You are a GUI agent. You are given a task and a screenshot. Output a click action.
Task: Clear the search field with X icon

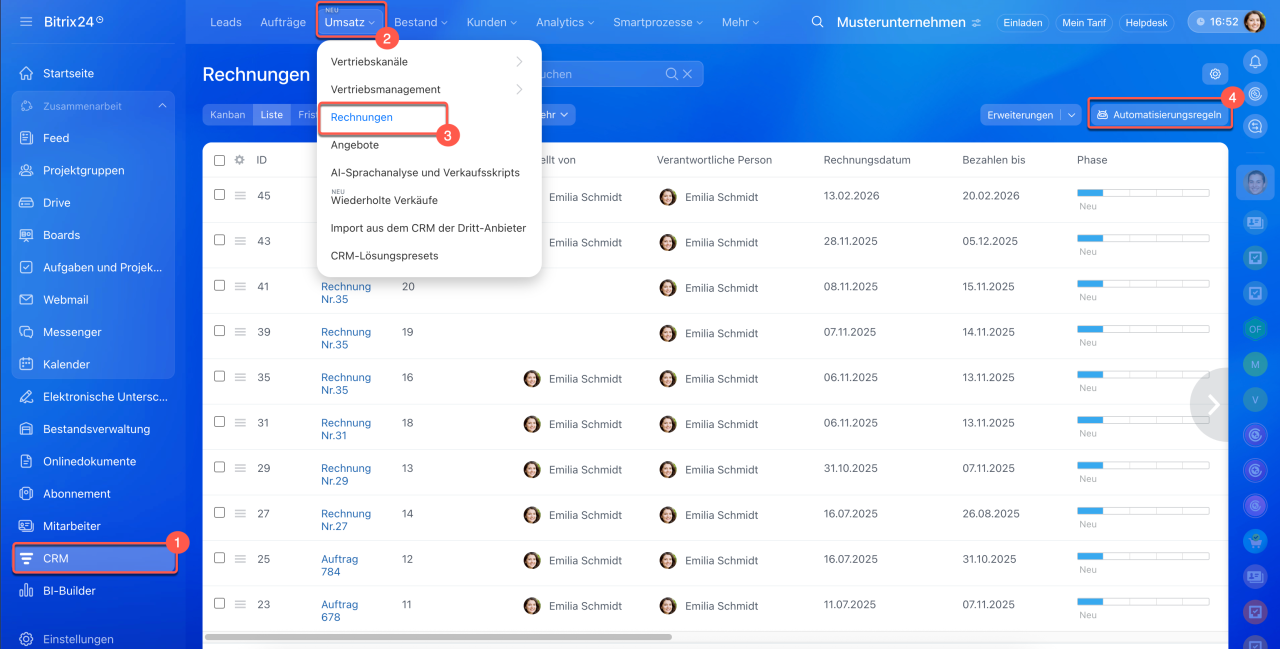[x=687, y=74]
